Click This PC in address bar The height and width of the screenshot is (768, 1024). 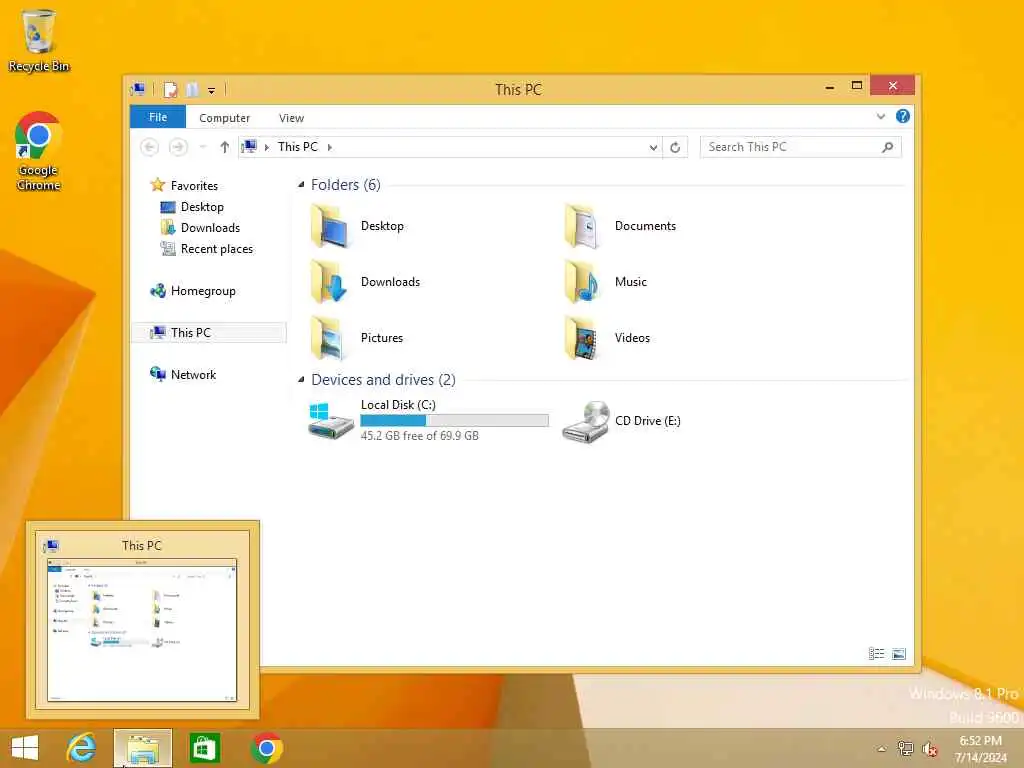point(298,147)
